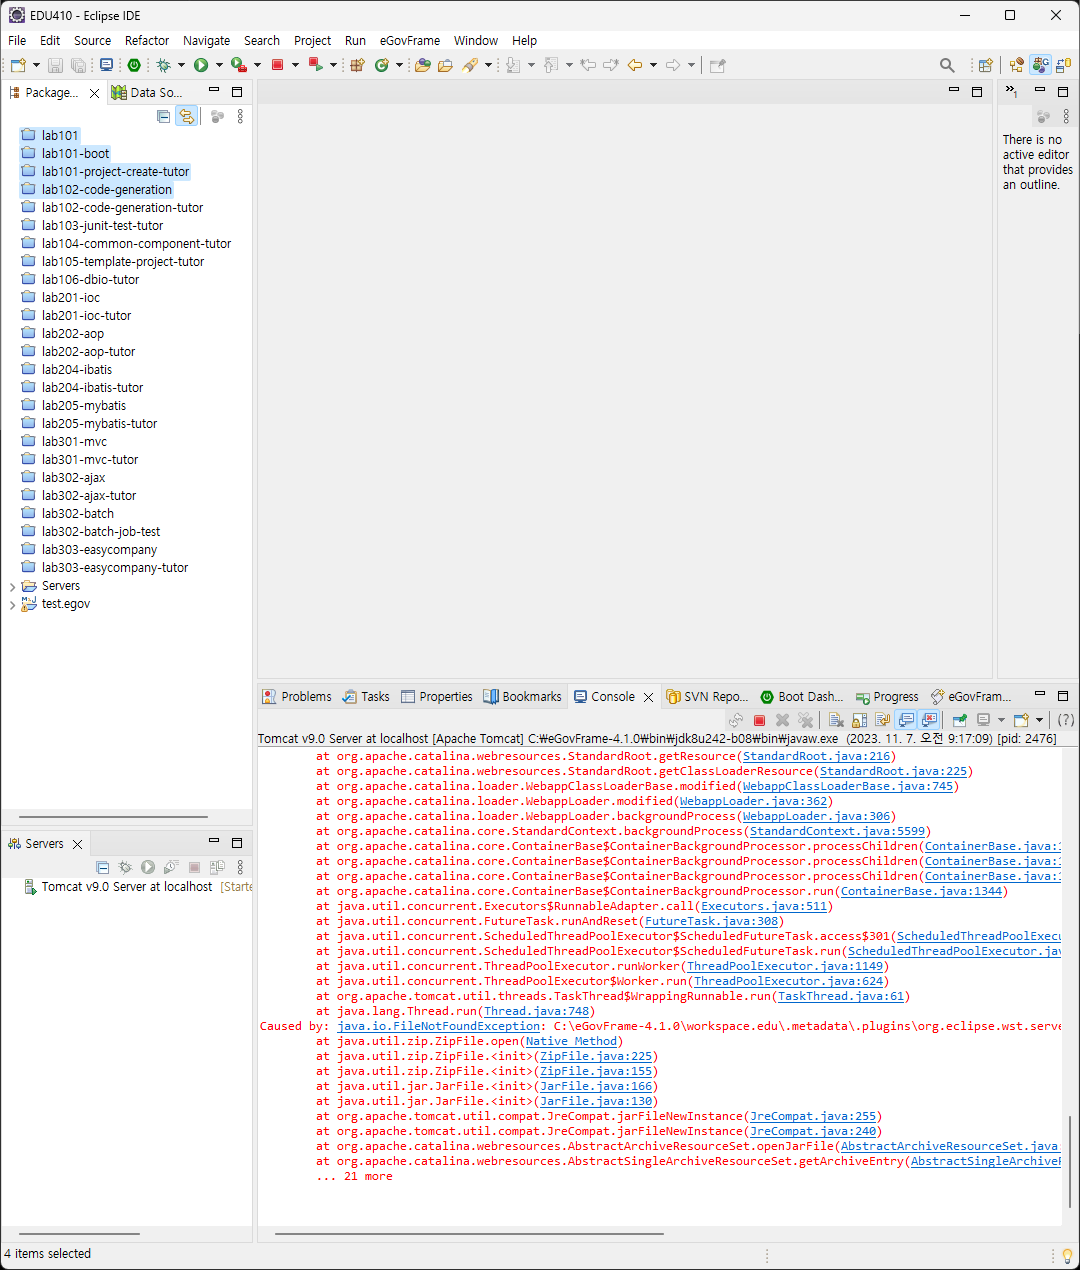The image size is (1080, 1270).
Task: Show hidden views chevron in Outline panel
Action: (x=1011, y=91)
